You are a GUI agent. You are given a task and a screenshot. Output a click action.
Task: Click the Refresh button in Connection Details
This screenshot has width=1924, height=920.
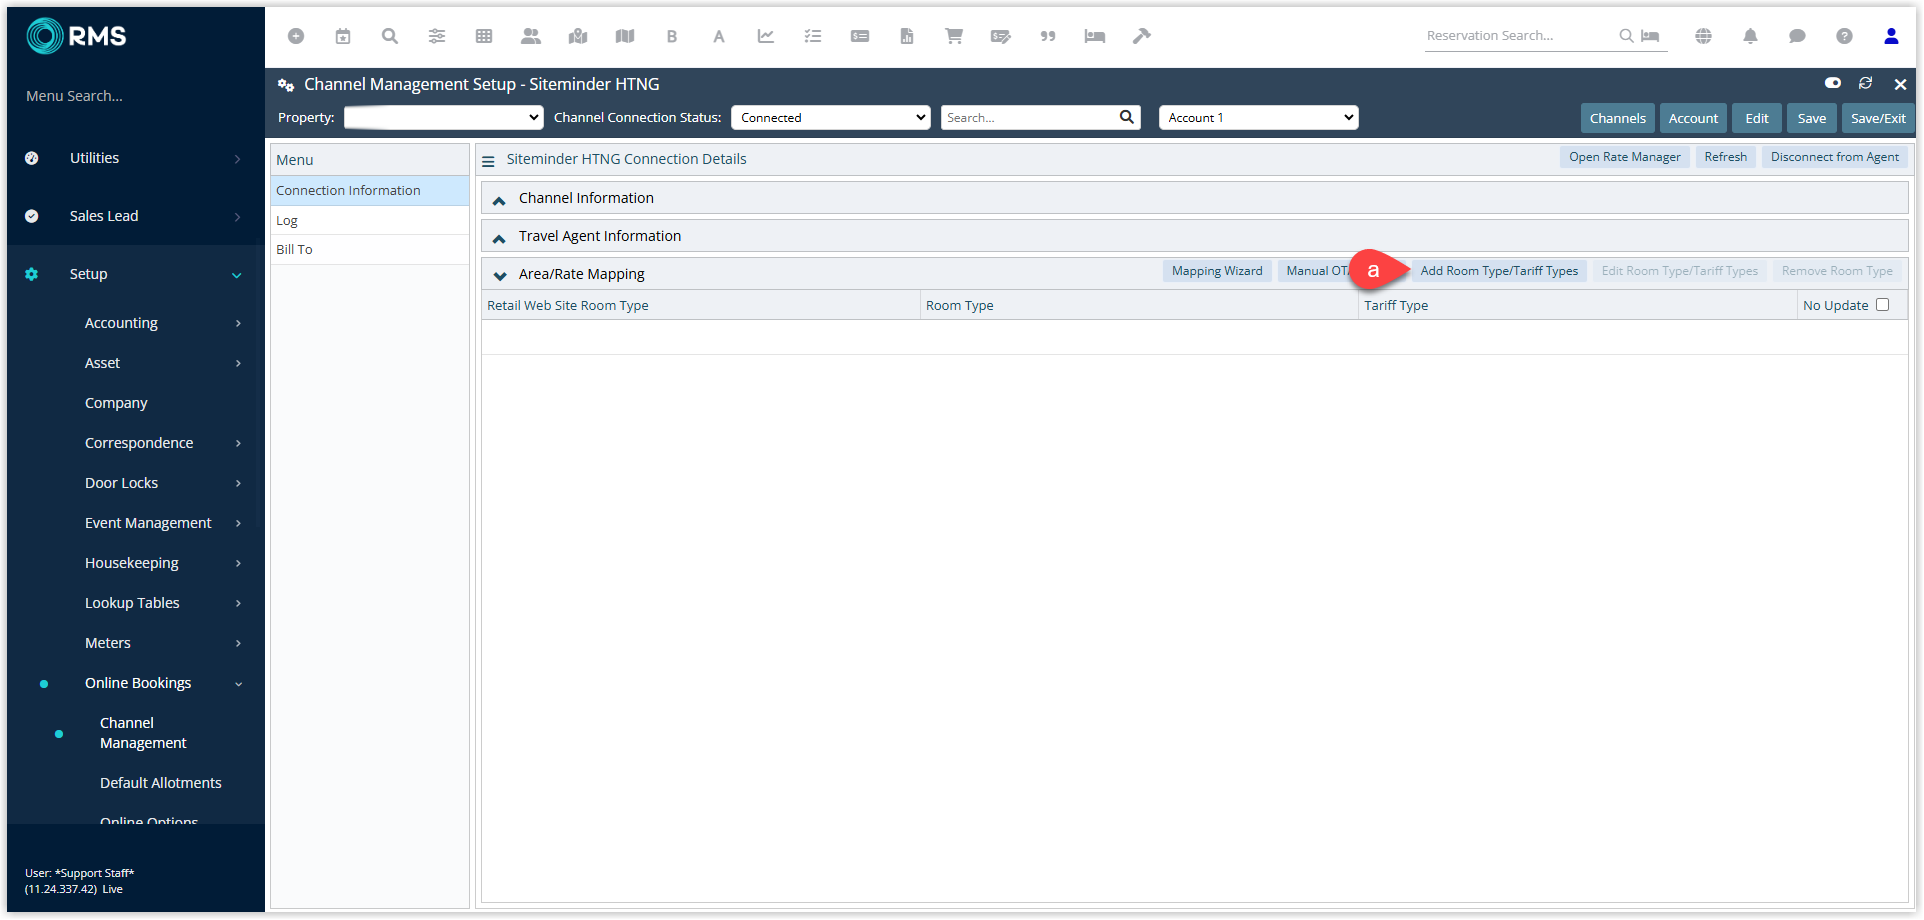point(1725,157)
